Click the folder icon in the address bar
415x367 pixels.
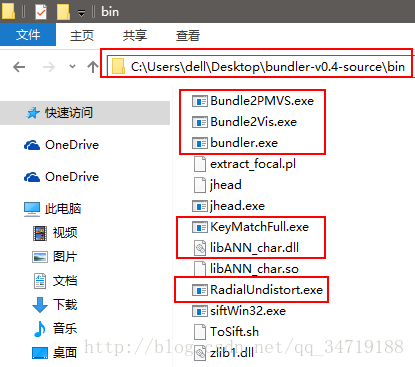pyautogui.click(x=118, y=66)
